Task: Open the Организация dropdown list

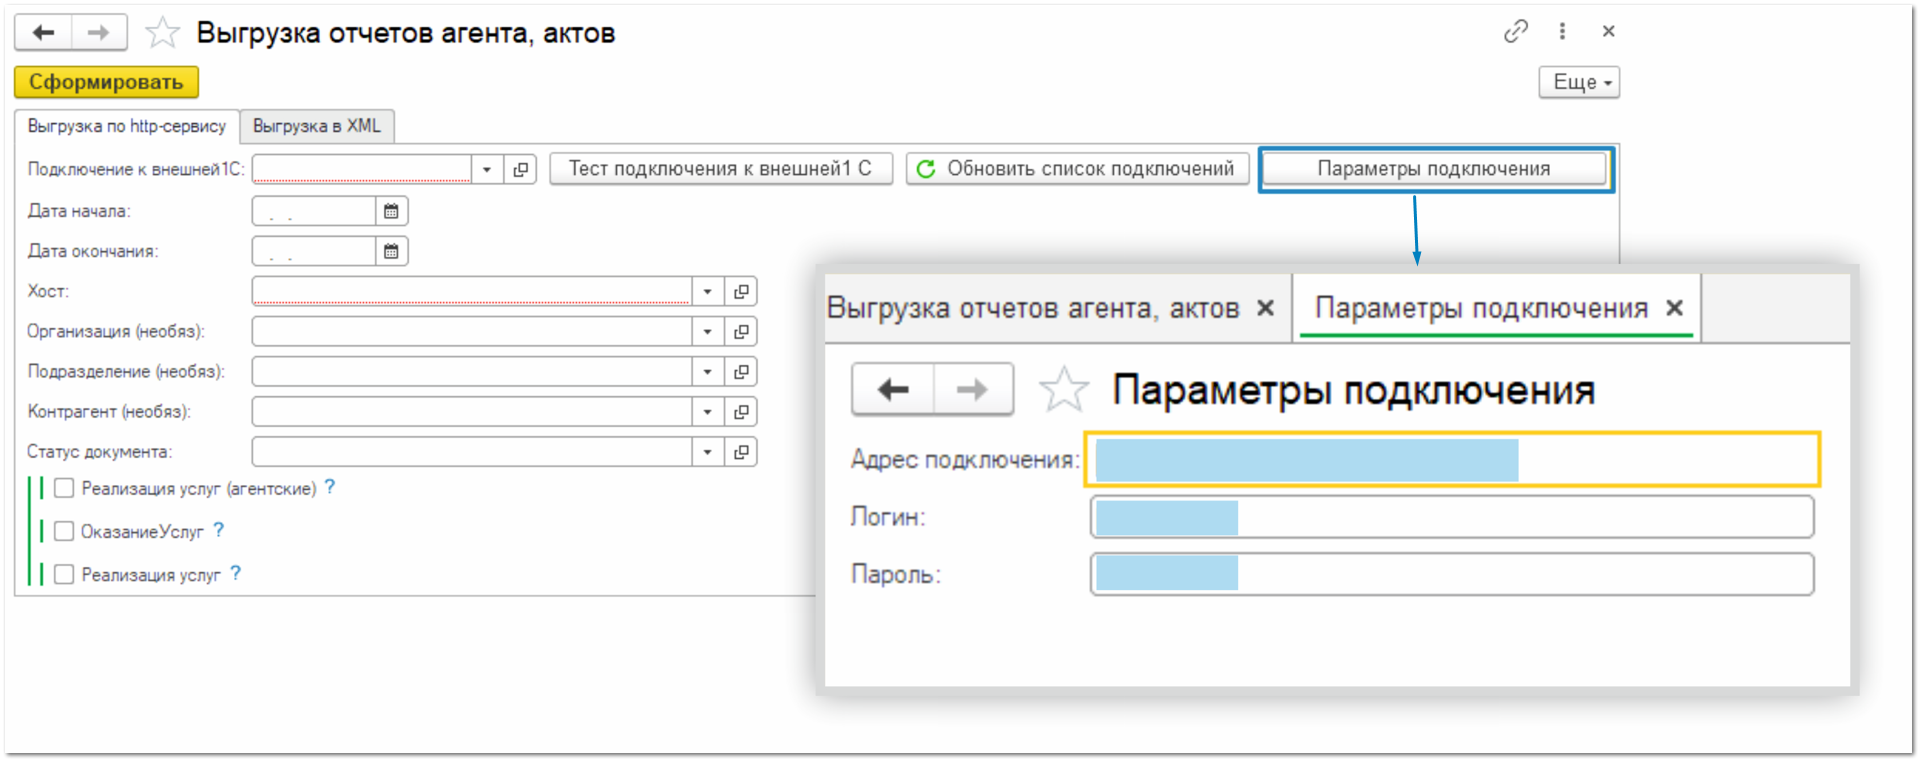Action: click(x=707, y=332)
